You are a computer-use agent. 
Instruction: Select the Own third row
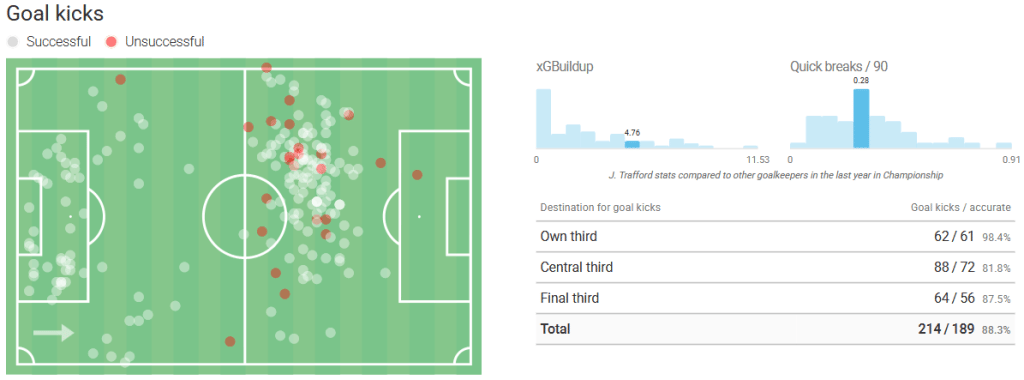(773, 236)
